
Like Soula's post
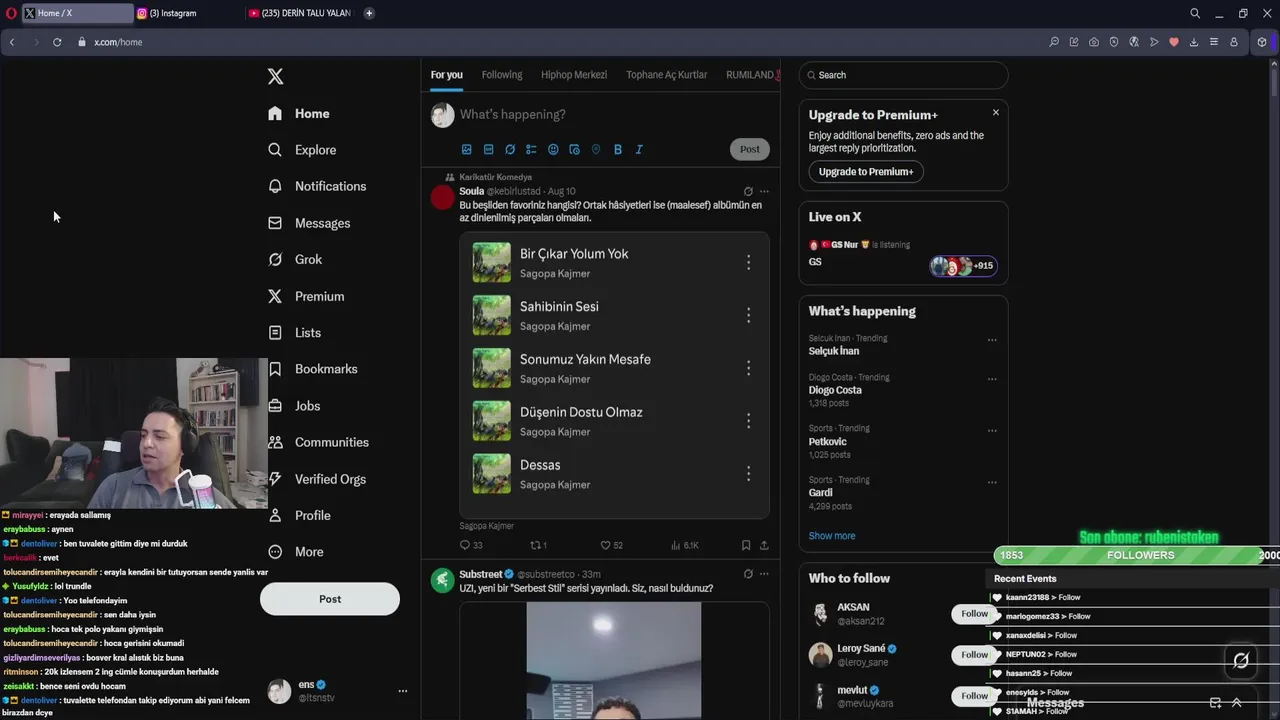[611, 545]
